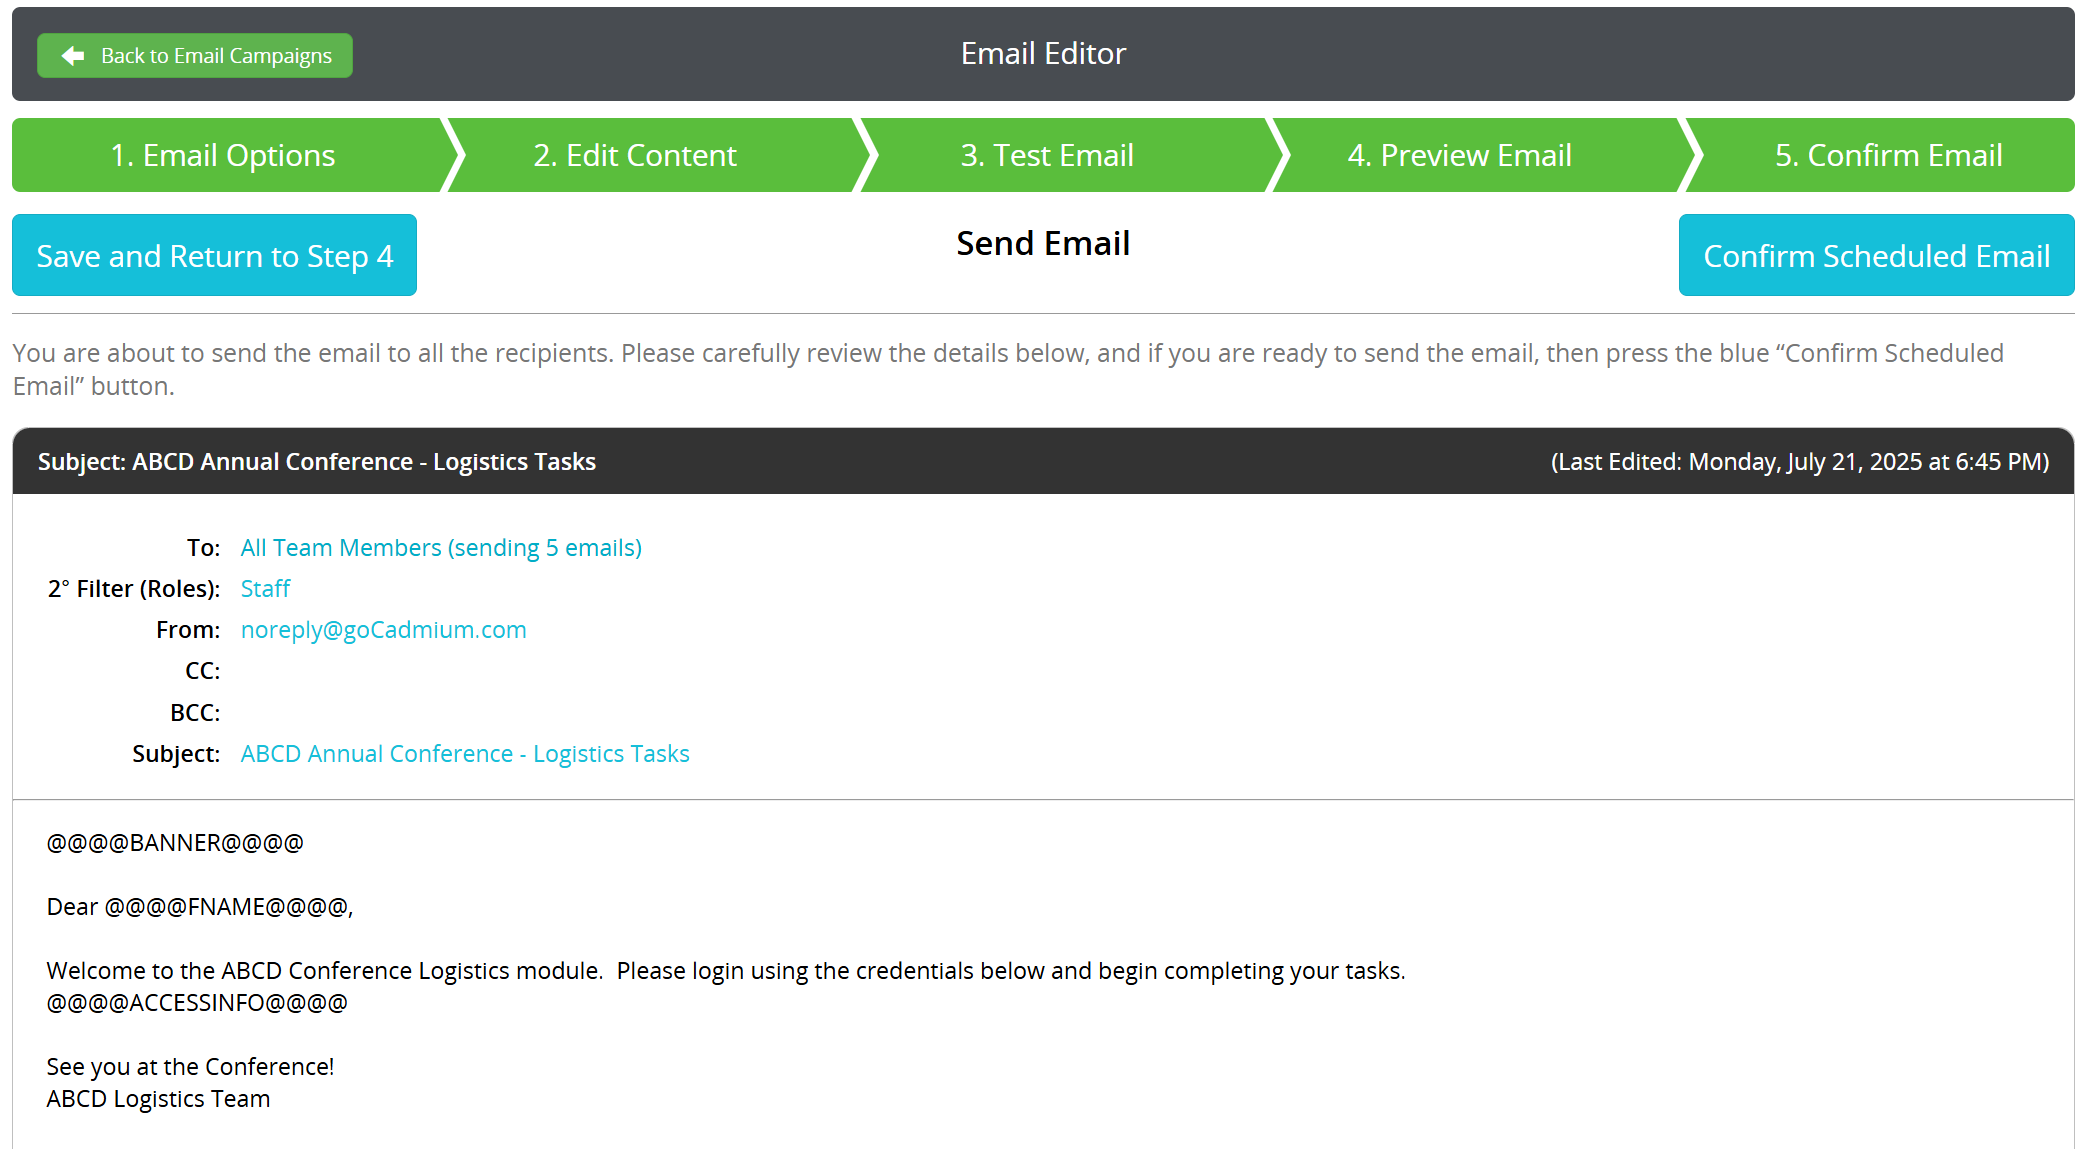Click Confirm Scheduled Email button

tap(1876, 256)
